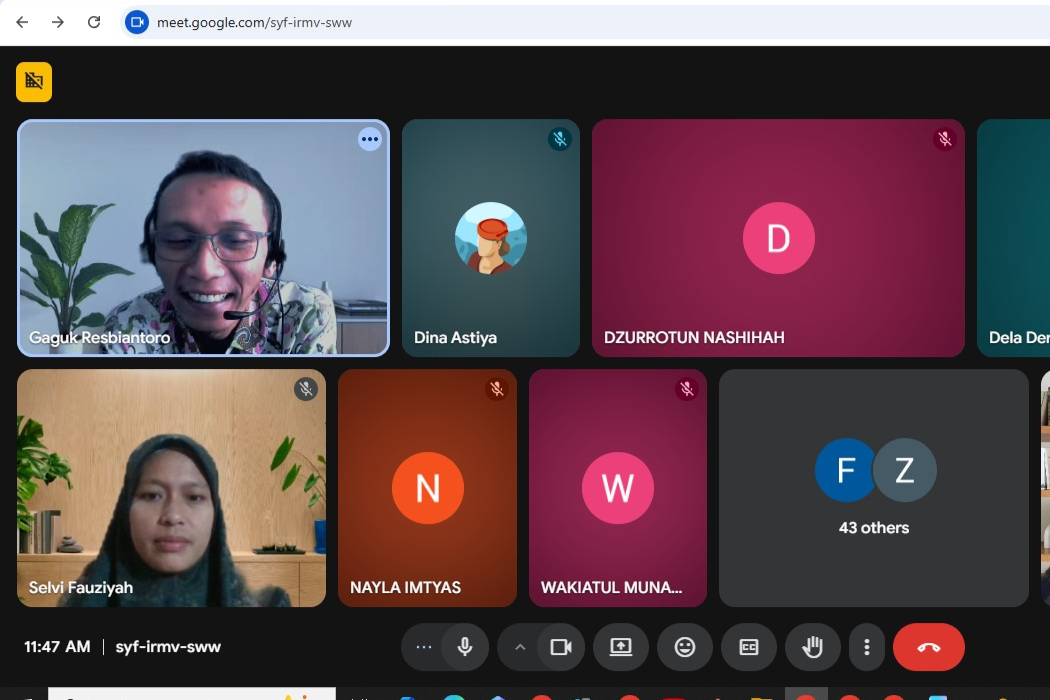Image resolution: width=1050 pixels, height=700 pixels.
Task: Click the yellow icon at top-left of meeting
Action: [x=34, y=82]
